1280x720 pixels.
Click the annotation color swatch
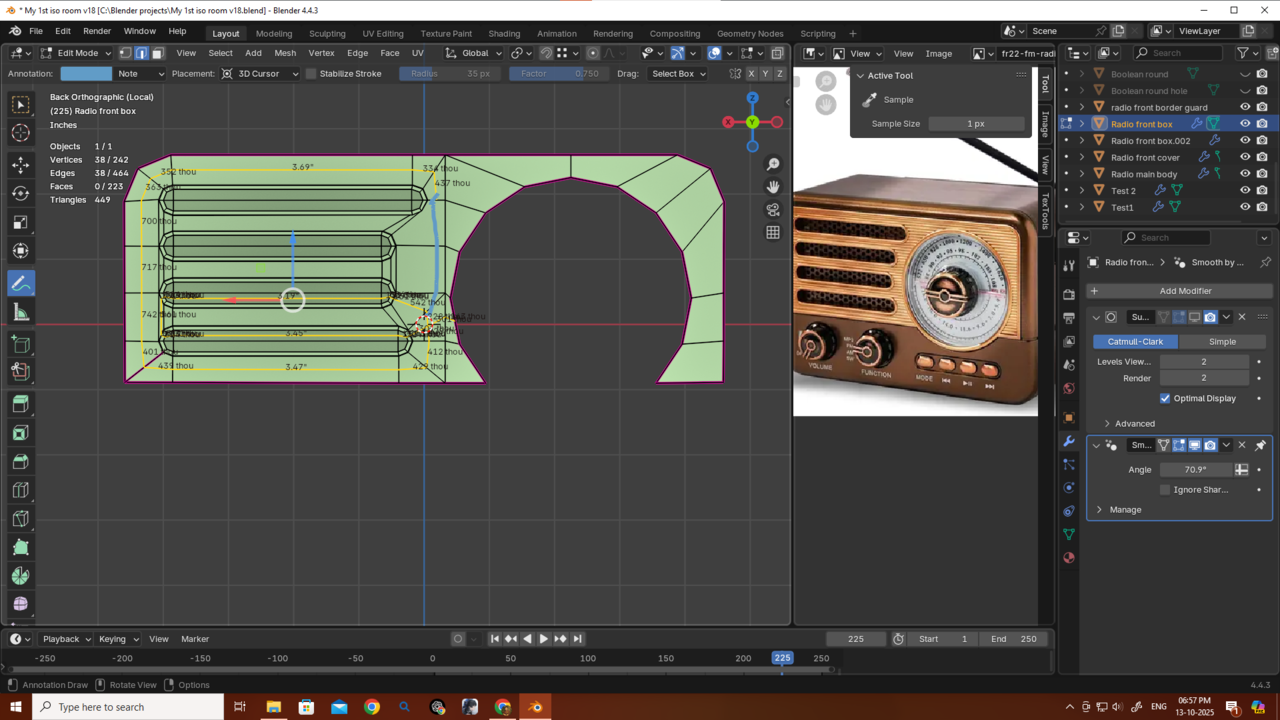point(86,74)
